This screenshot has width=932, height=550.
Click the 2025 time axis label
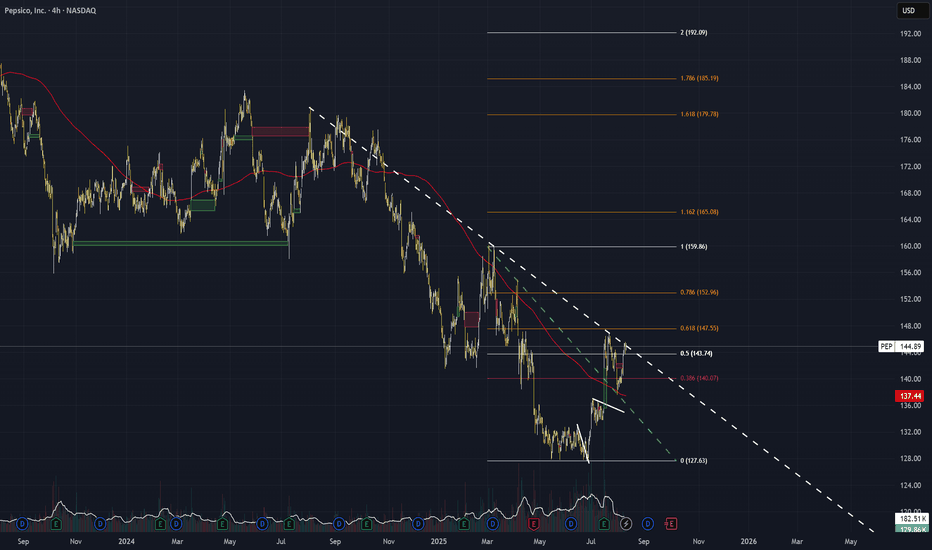point(439,542)
